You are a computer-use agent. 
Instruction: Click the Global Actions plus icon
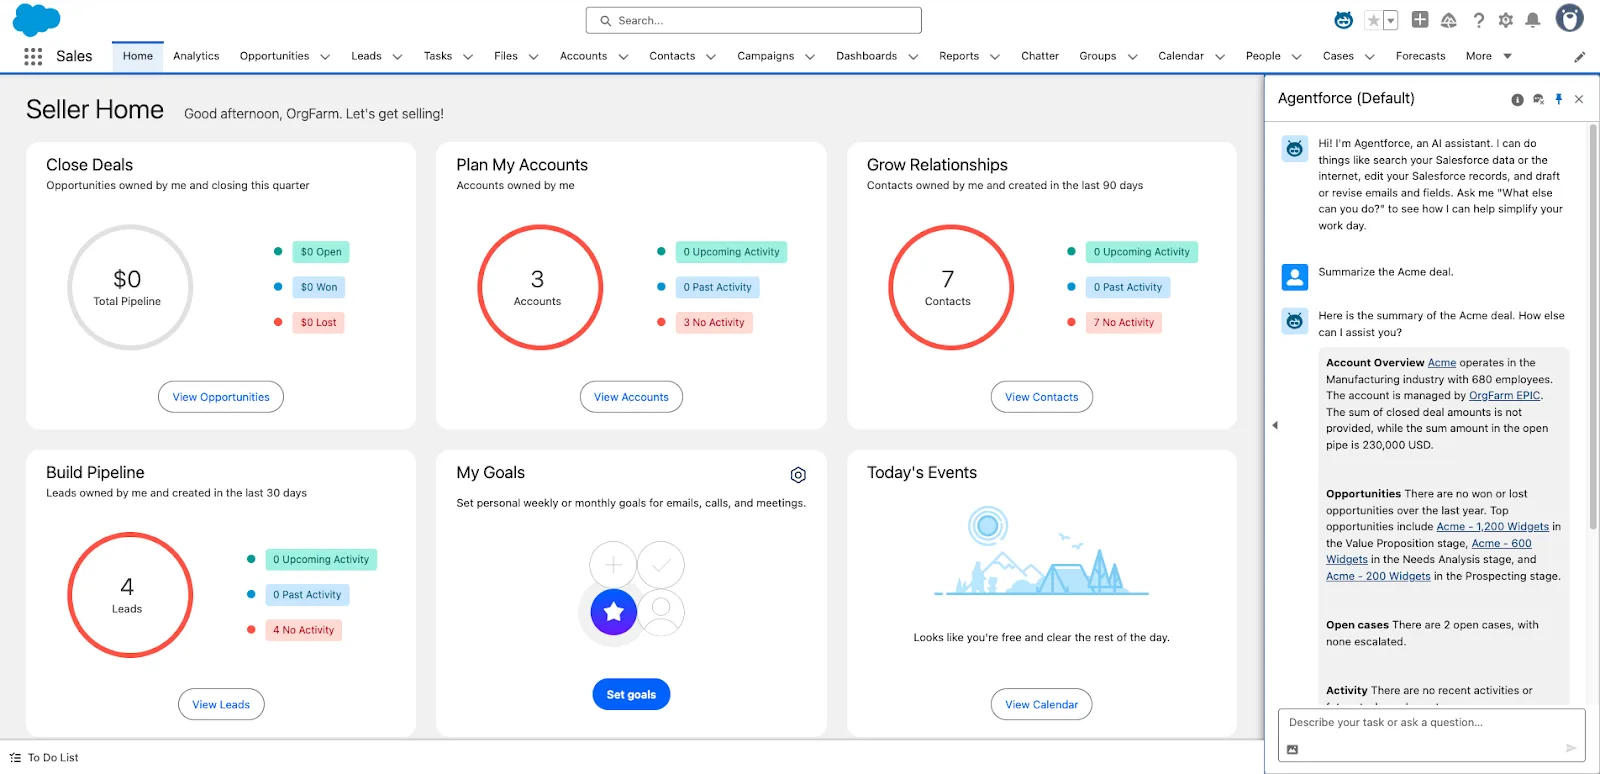[x=1420, y=19]
